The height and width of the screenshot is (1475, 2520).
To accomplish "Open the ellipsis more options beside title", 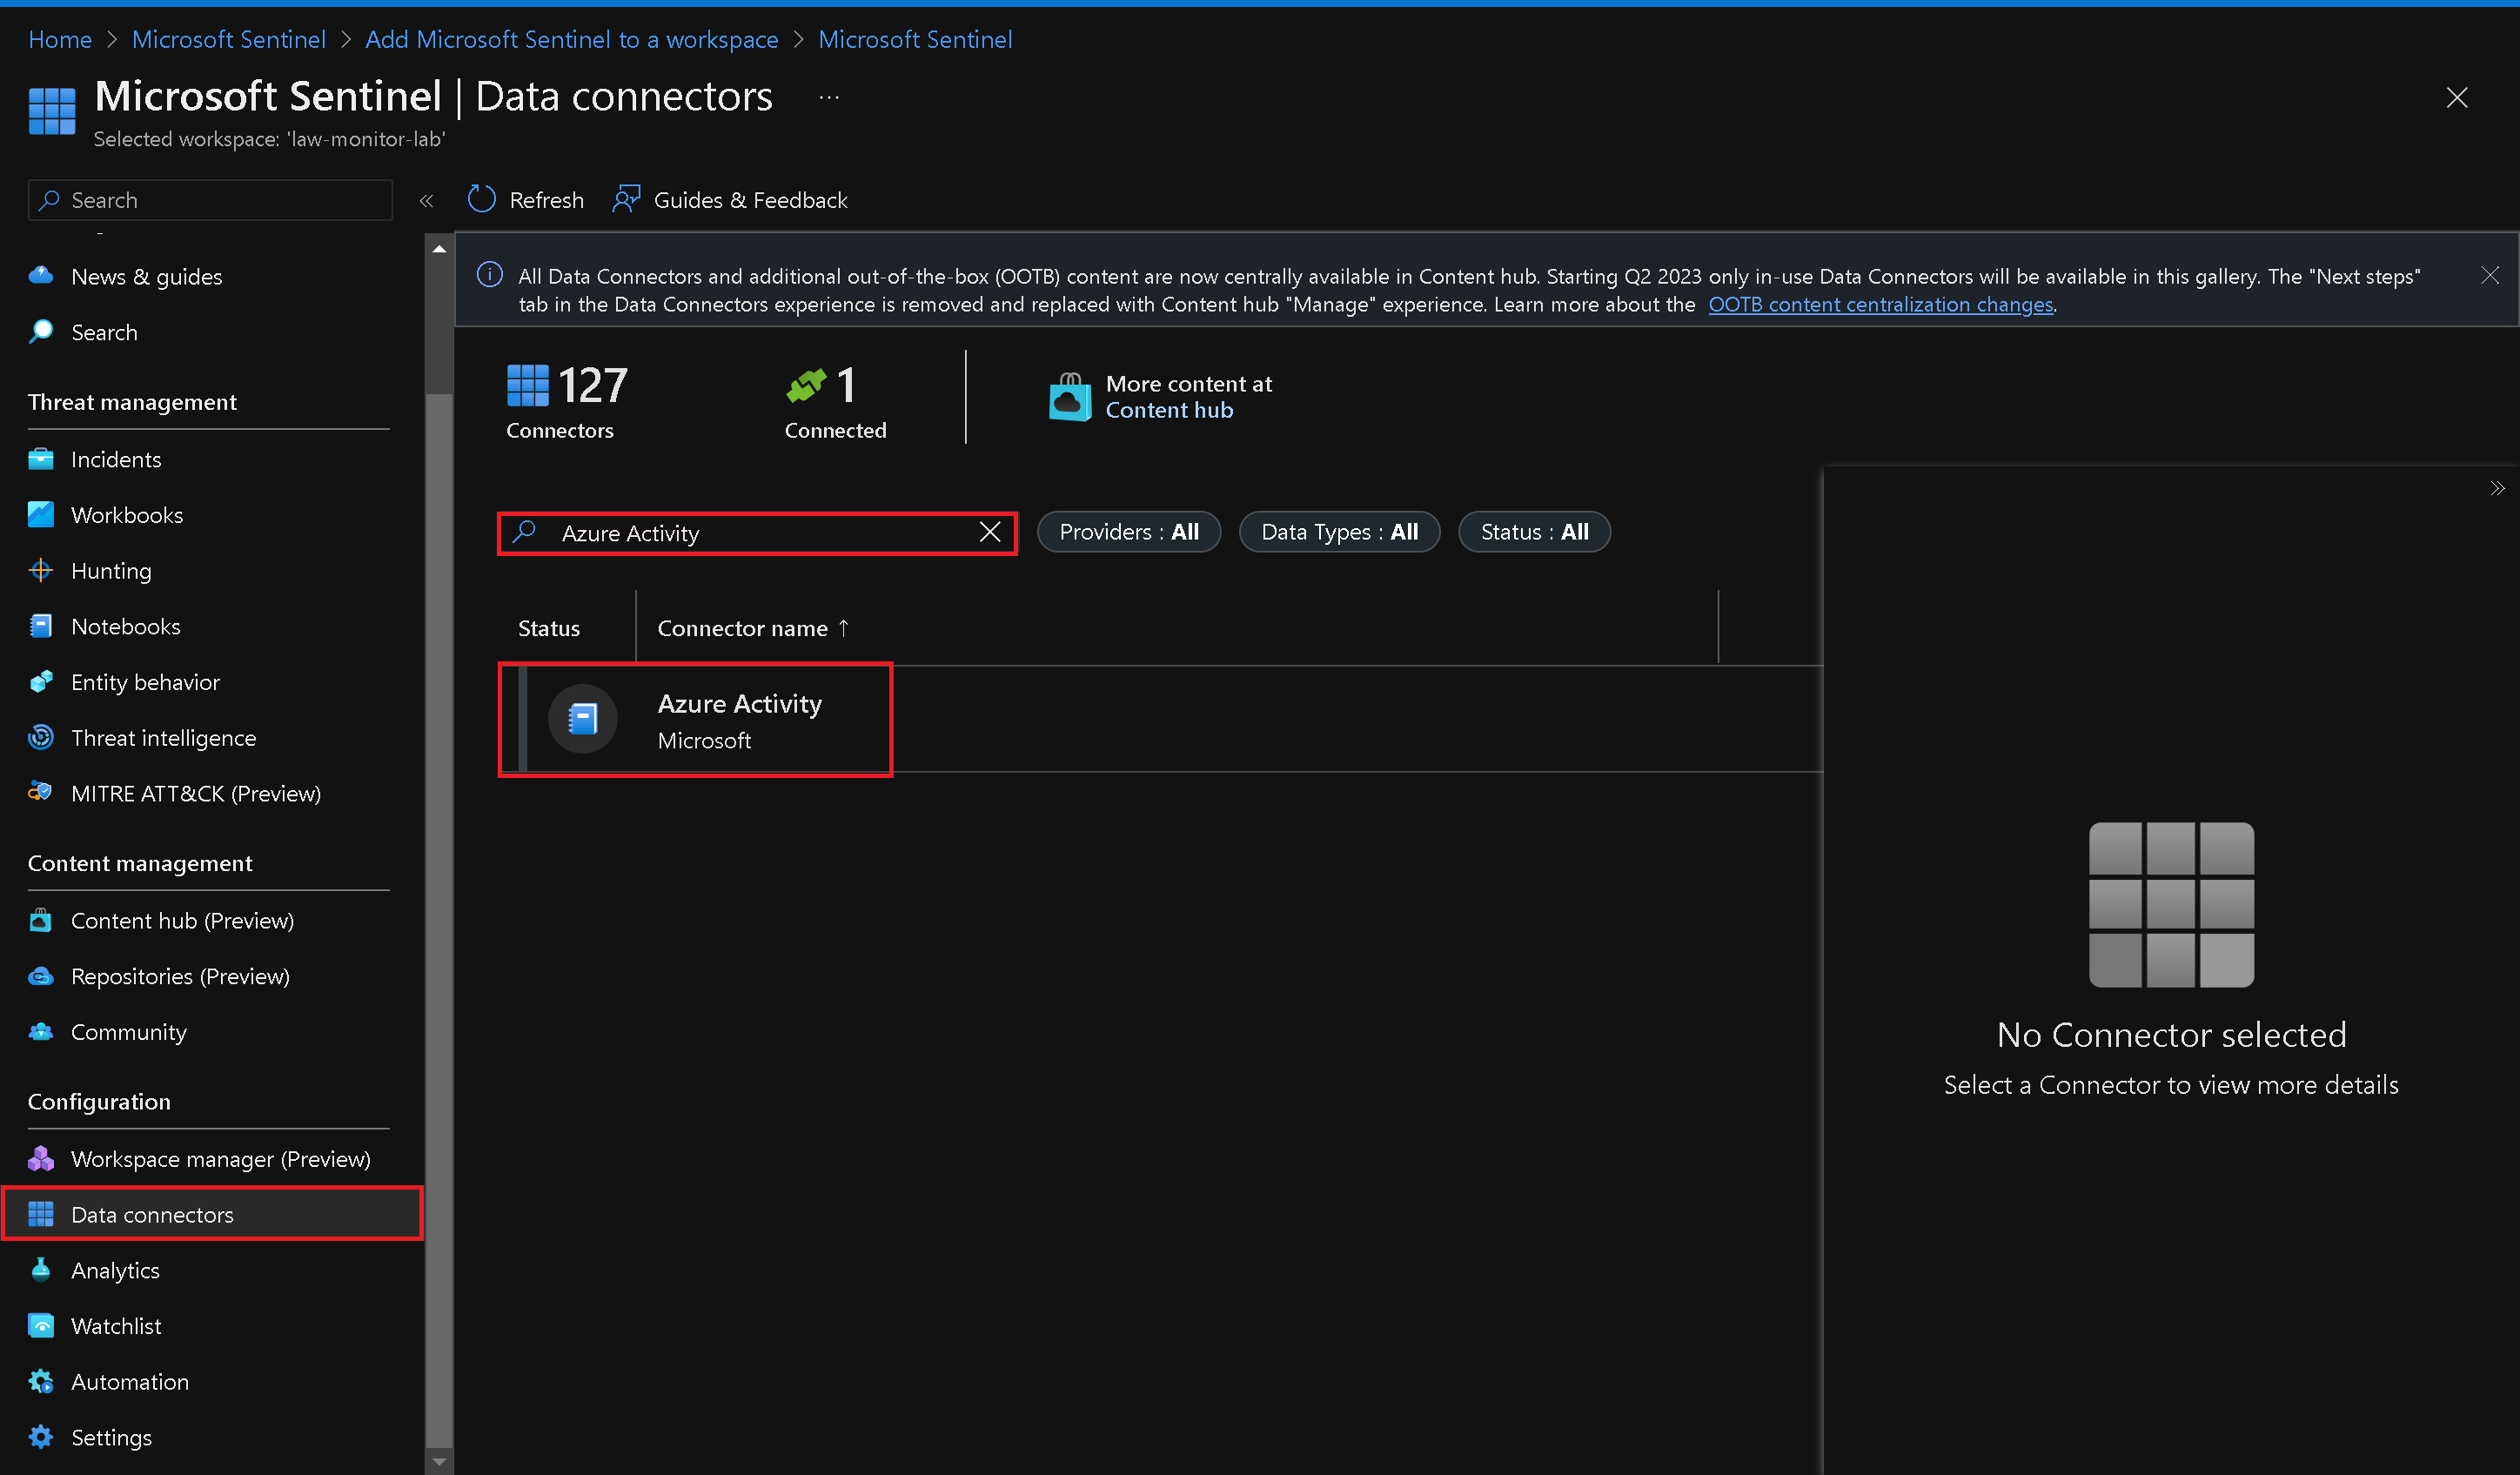I will coord(829,97).
